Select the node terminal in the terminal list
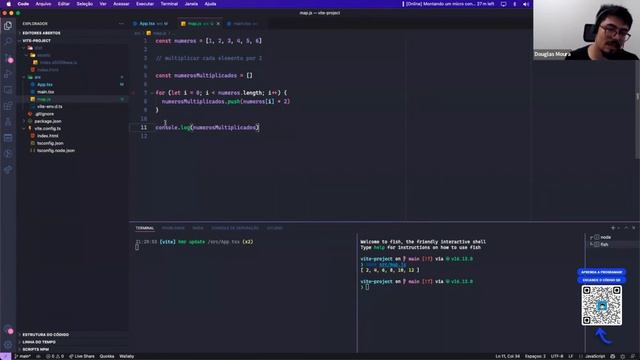Image resolution: width=640 pixels, height=360 pixels. click(606, 237)
